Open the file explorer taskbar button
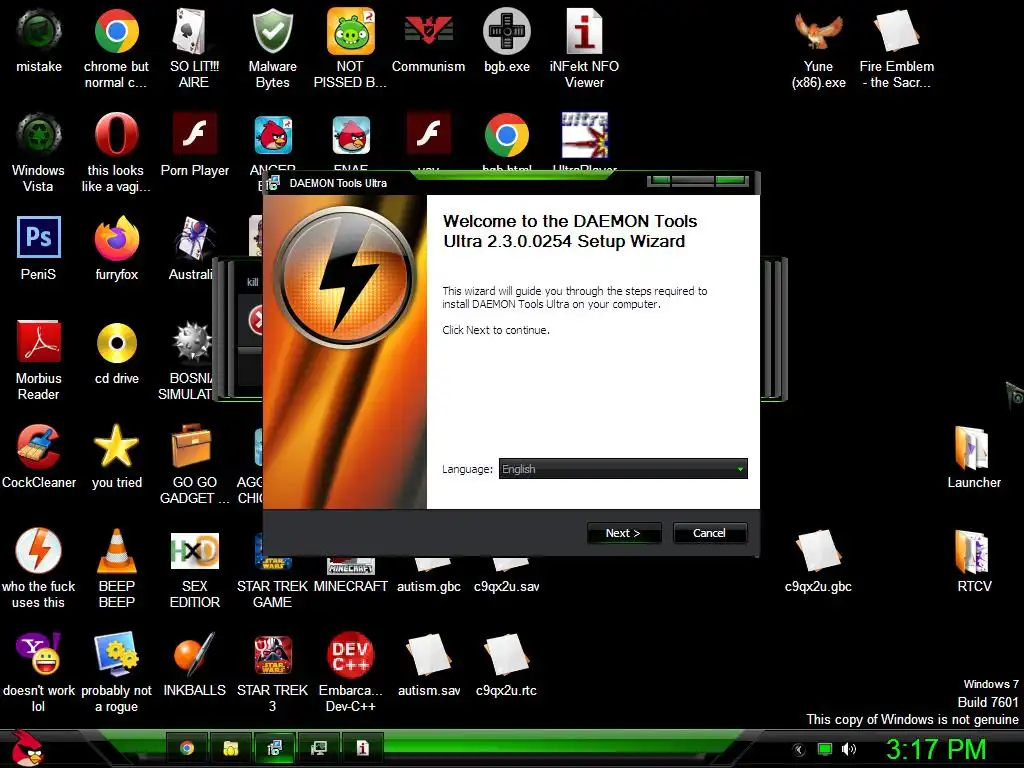This screenshot has height=768, width=1024. (231, 748)
